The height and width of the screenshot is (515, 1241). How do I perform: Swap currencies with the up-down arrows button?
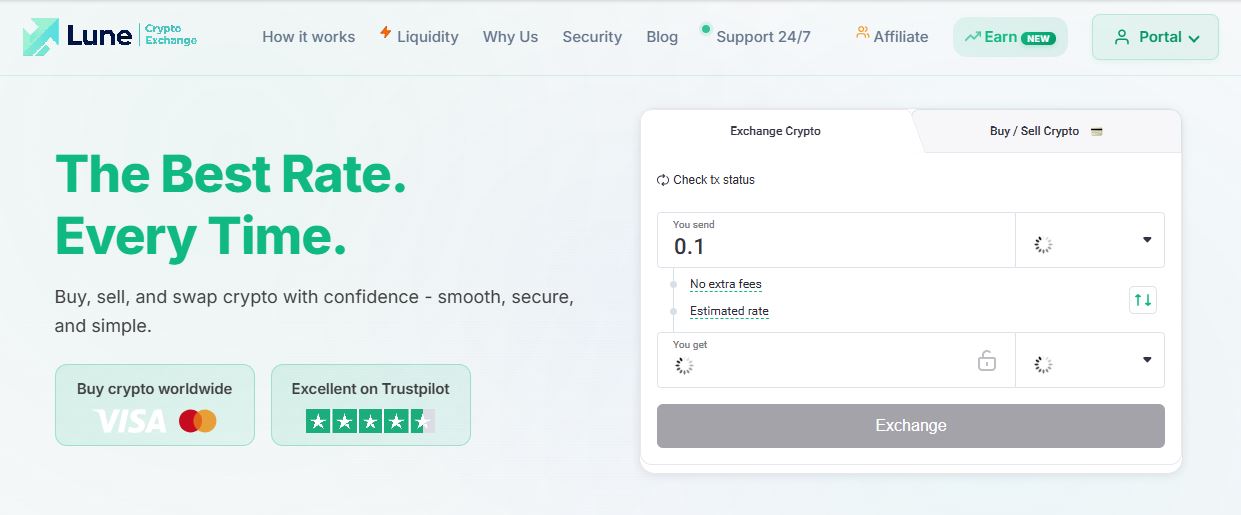point(1142,299)
